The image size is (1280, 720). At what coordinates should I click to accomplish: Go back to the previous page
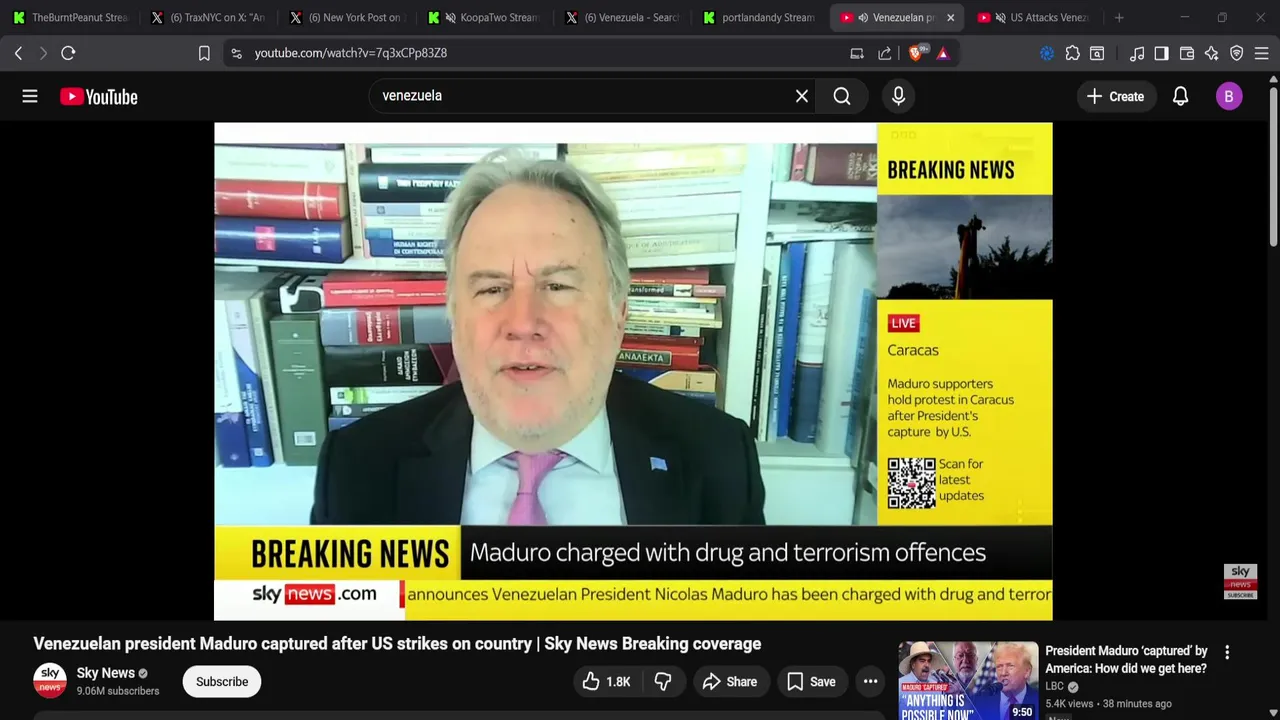18,53
